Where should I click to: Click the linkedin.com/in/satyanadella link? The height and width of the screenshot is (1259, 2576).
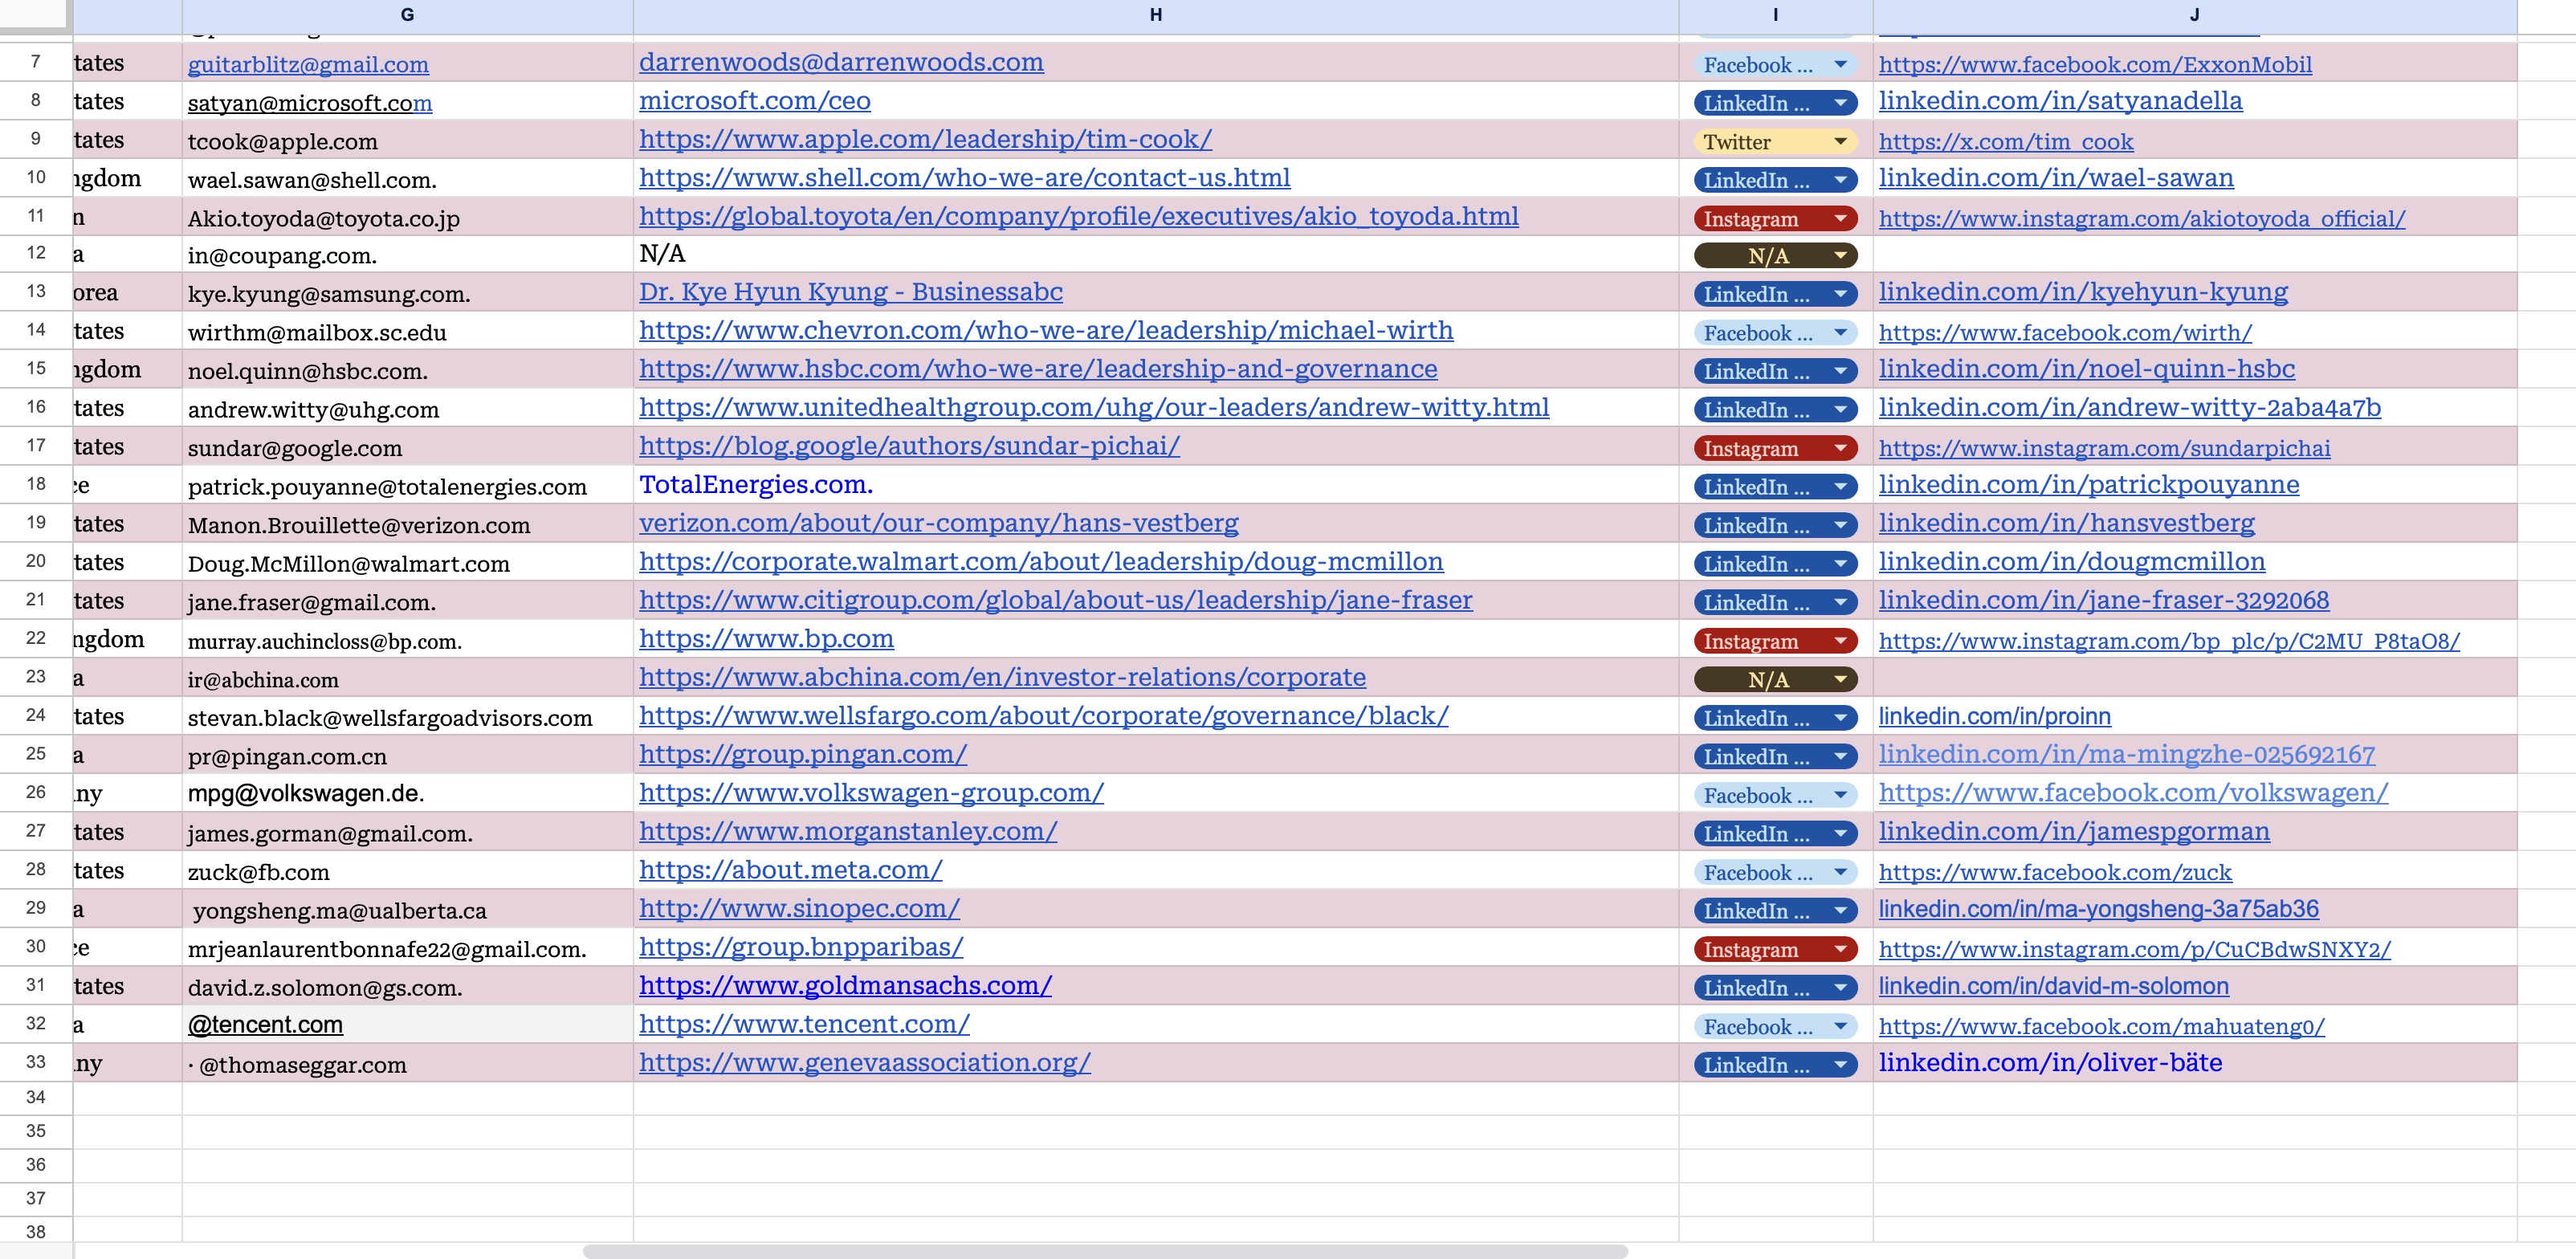[x=2059, y=101]
